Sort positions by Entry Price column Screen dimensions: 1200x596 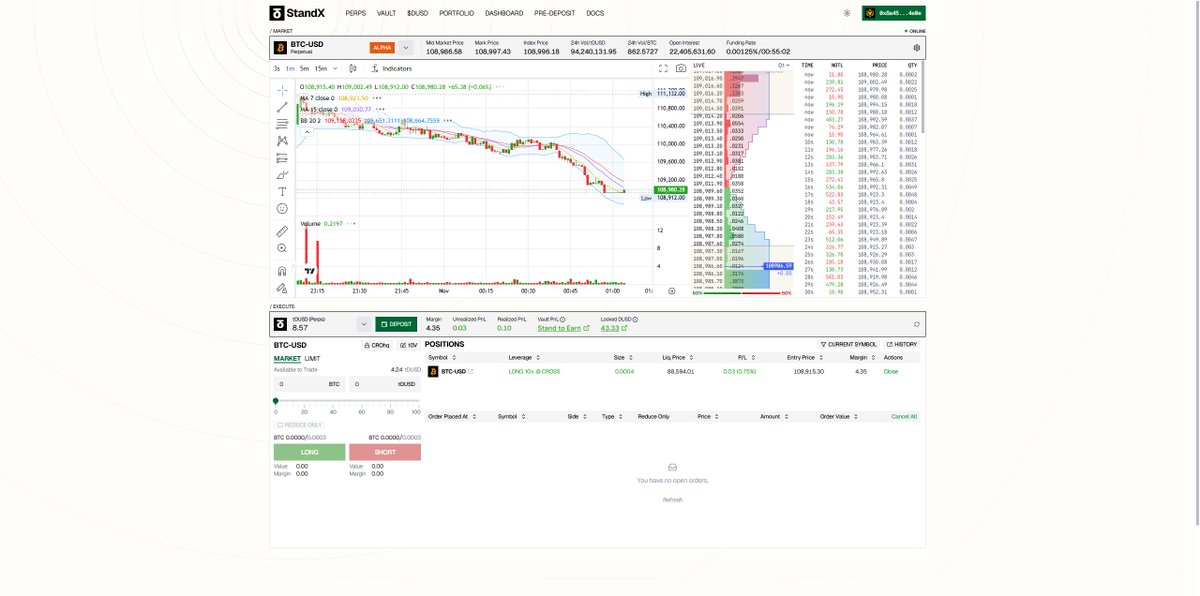(807, 357)
